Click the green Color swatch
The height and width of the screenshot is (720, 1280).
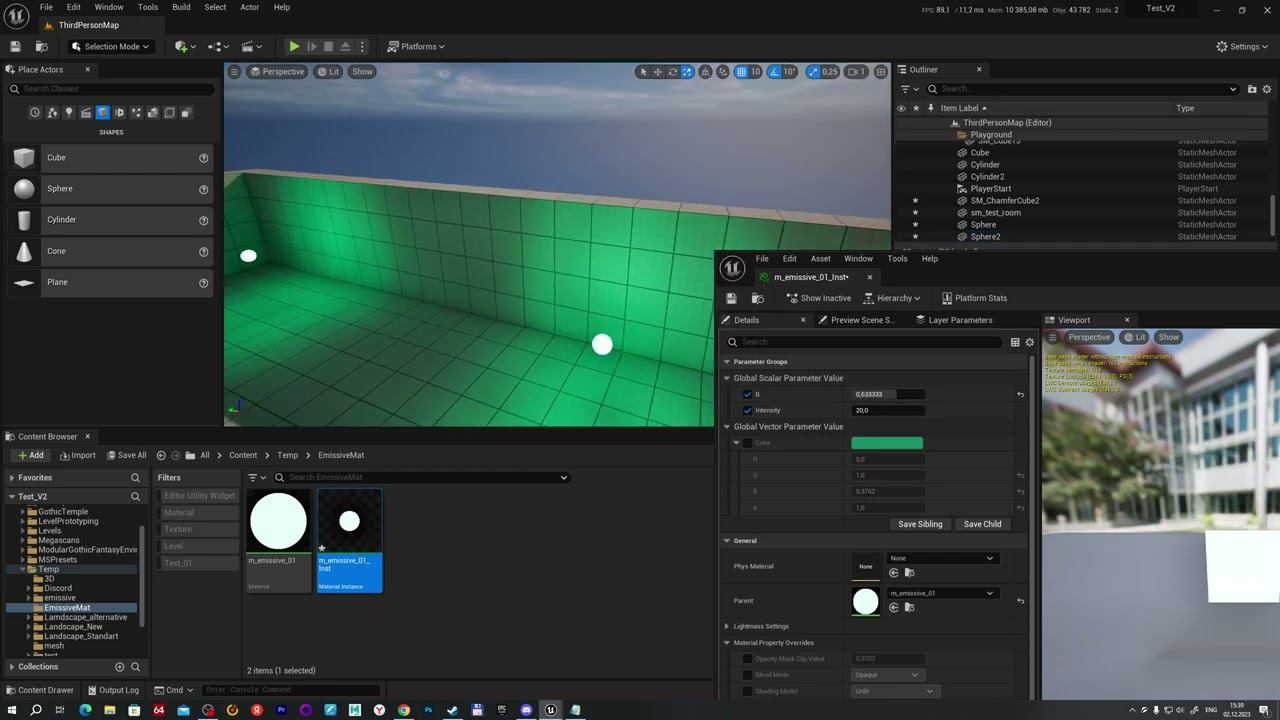click(x=886, y=443)
